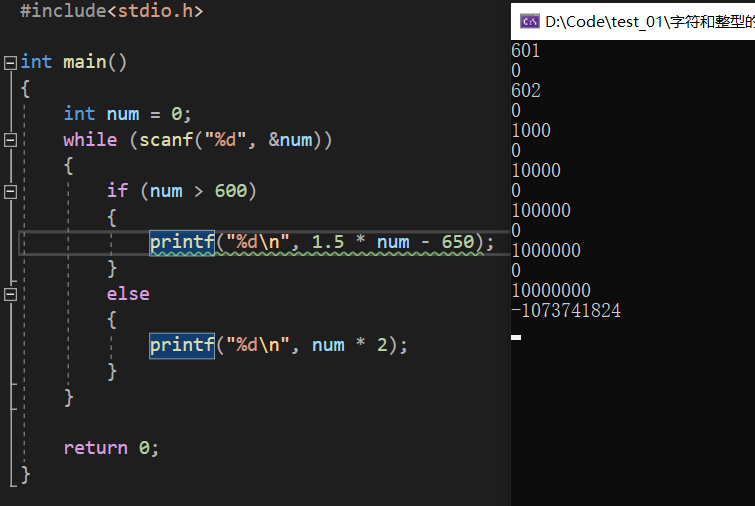Click the 'return 0;' statement
755x506 pixels.
click(111, 448)
